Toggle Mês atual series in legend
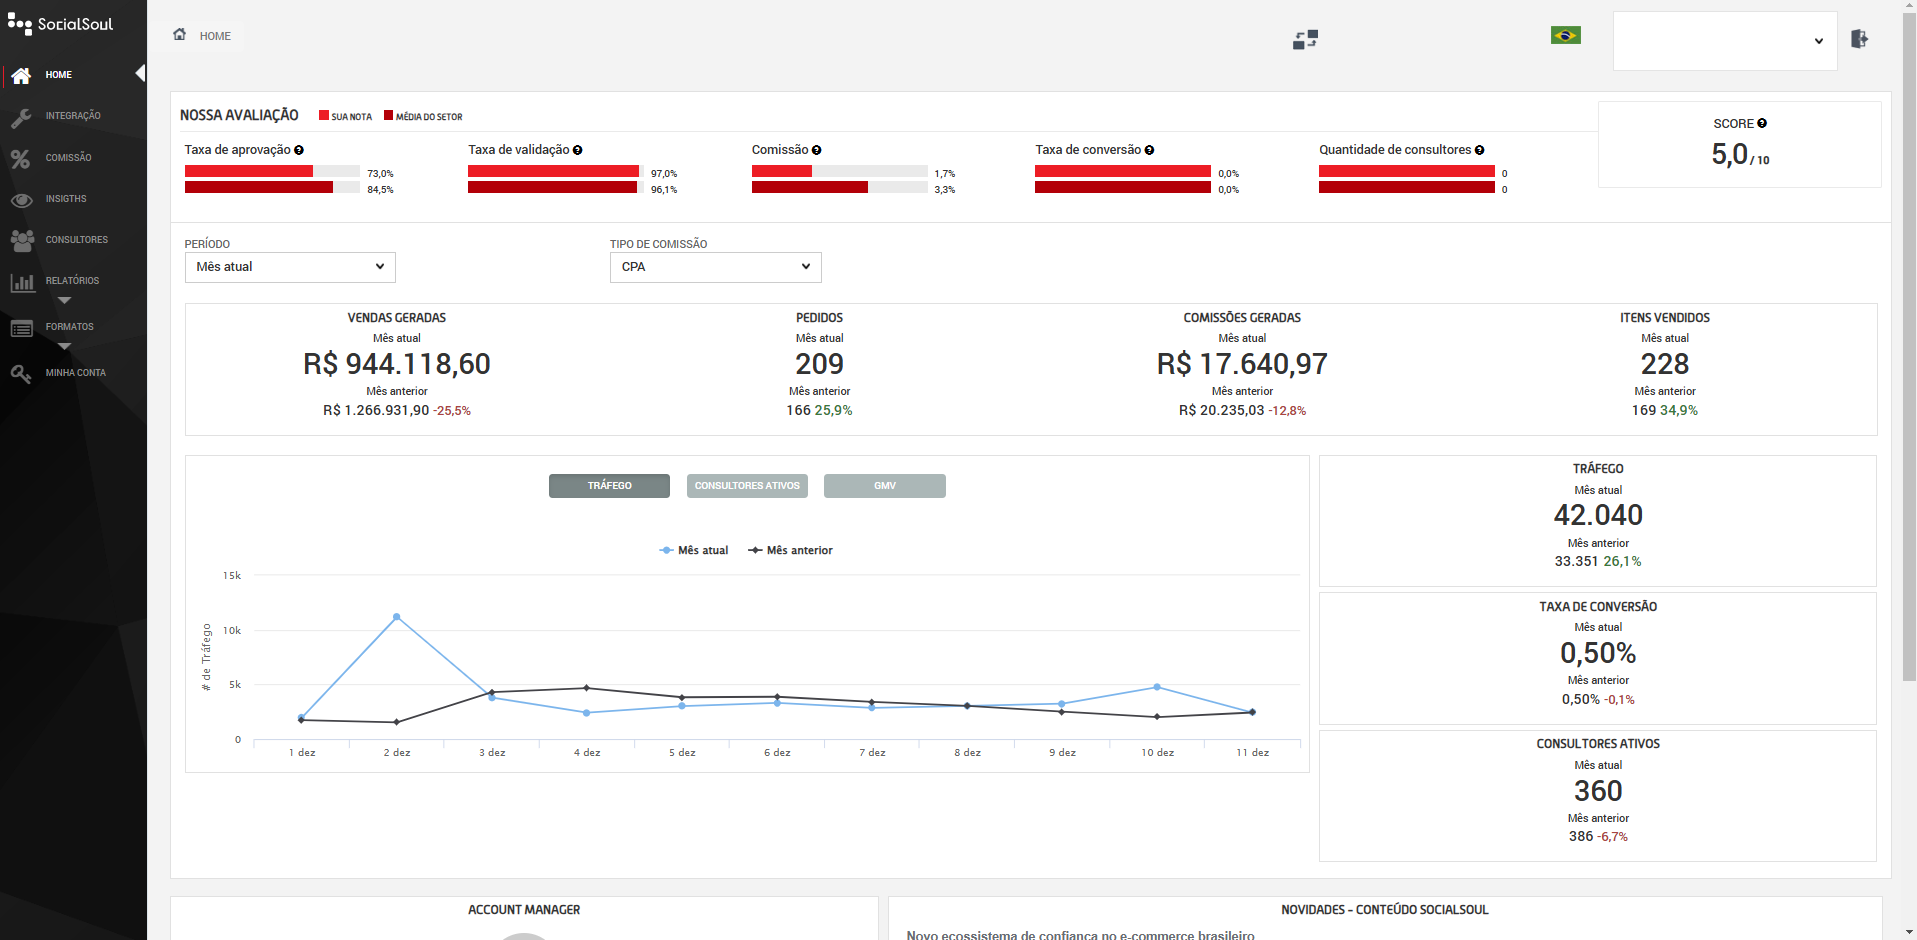This screenshot has height=940, width=1917. pos(694,550)
